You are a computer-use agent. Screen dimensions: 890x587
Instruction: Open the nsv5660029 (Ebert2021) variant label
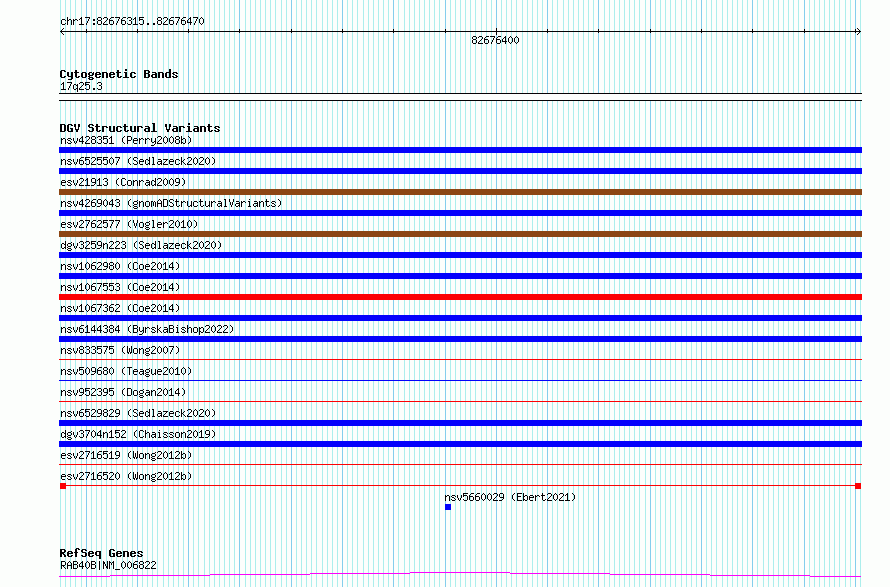tap(510, 497)
